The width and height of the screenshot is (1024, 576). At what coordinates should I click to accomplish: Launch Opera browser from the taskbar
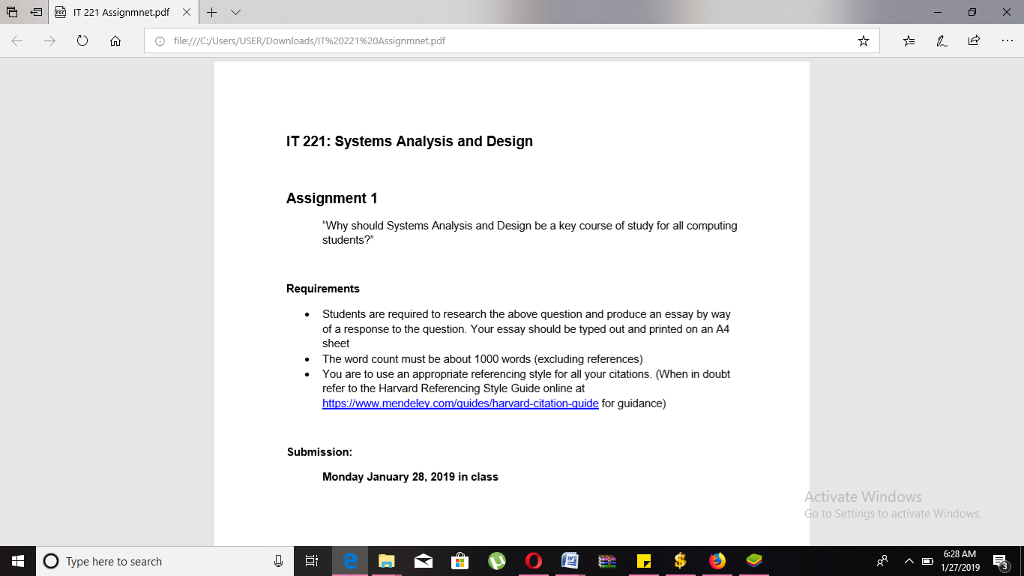tap(533, 560)
